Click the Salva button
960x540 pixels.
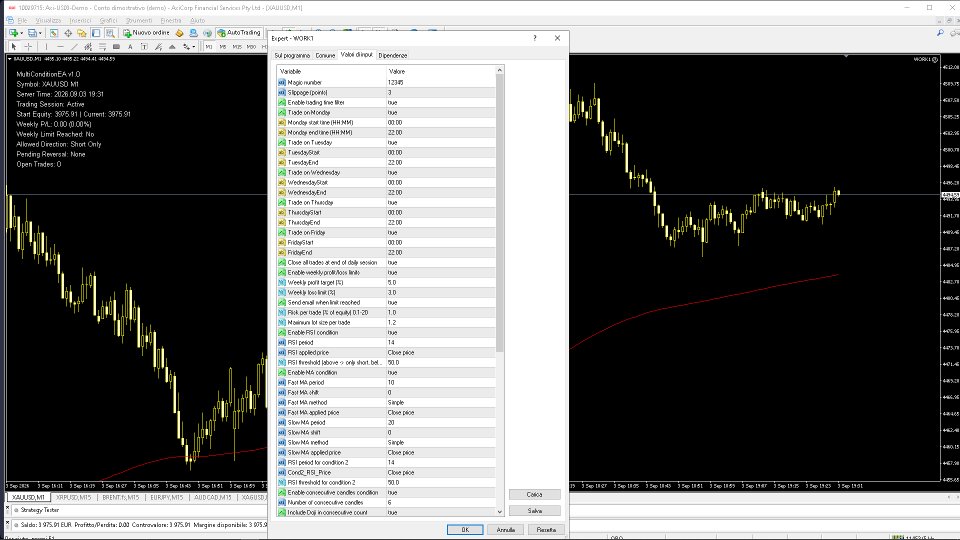pyautogui.click(x=534, y=511)
